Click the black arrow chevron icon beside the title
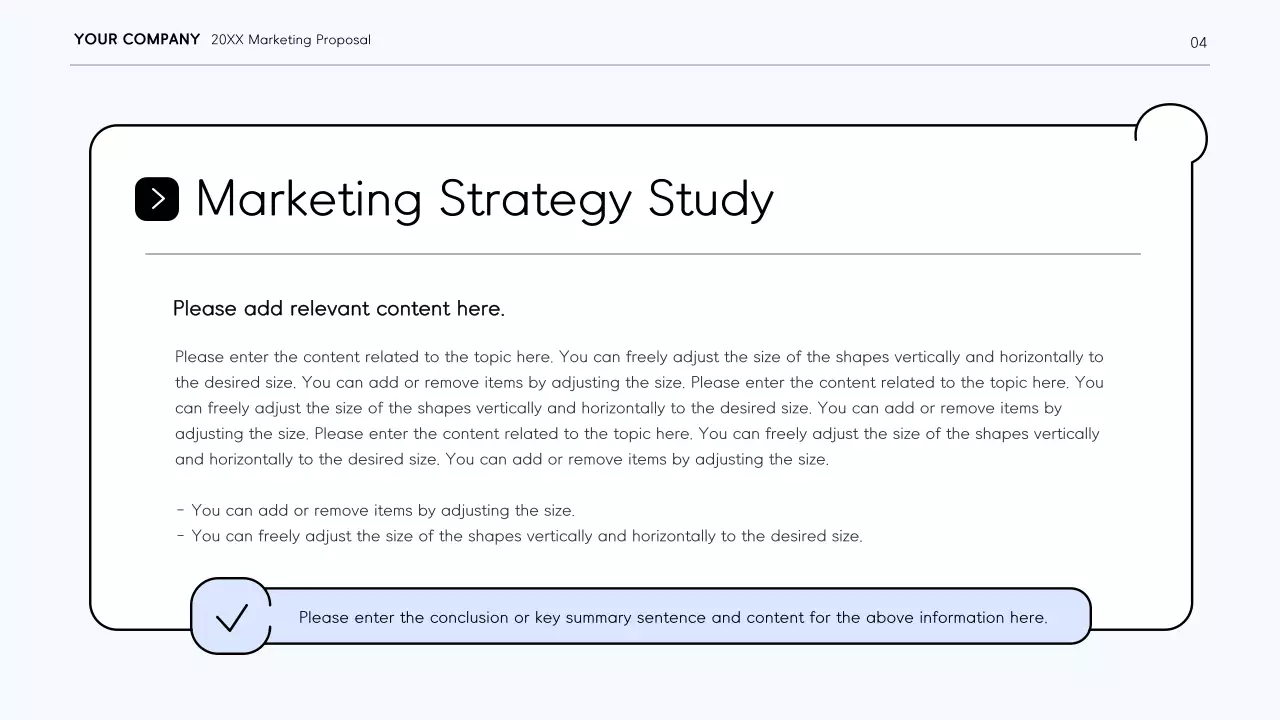The width and height of the screenshot is (1280, 720). tap(157, 198)
